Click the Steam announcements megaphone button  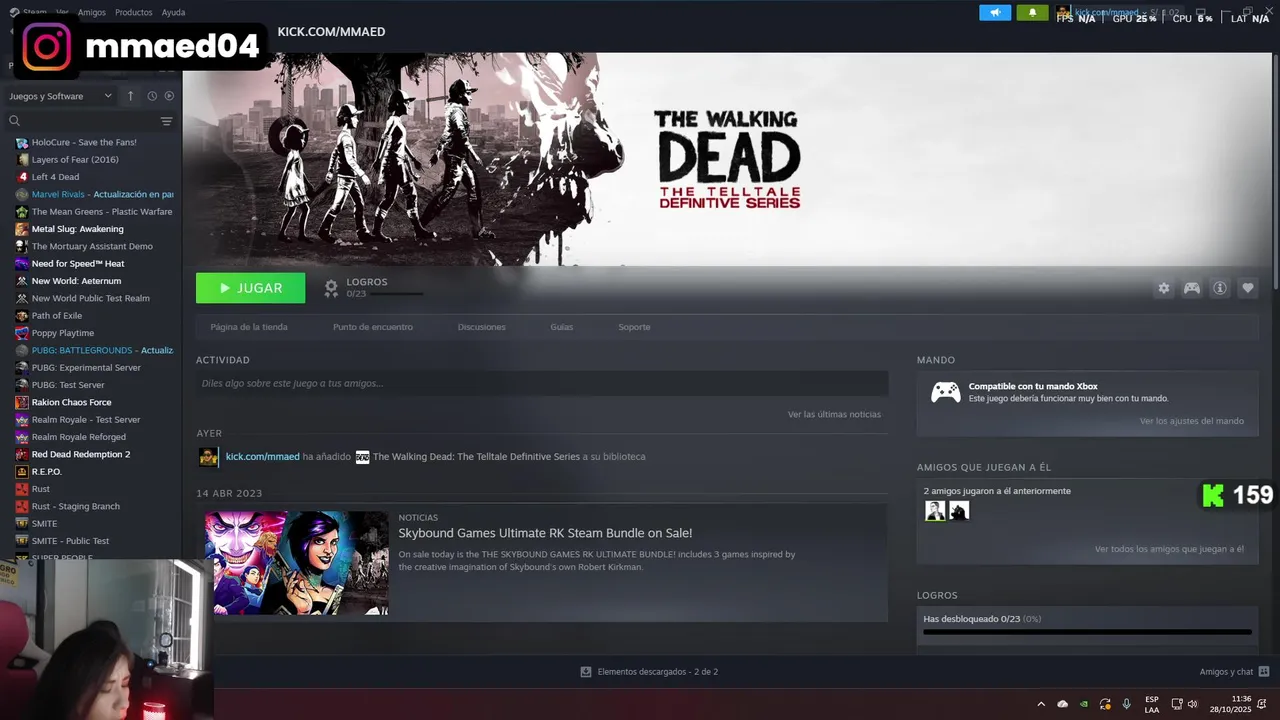coord(995,13)
